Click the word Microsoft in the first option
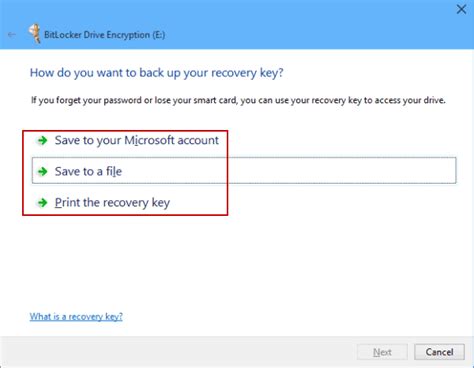Viewport: 474px width, 368px height. point(149,140)
